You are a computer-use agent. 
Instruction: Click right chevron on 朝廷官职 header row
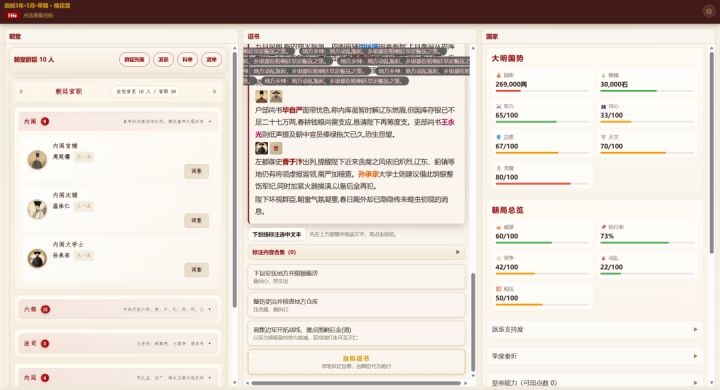(x=214, y=91)
